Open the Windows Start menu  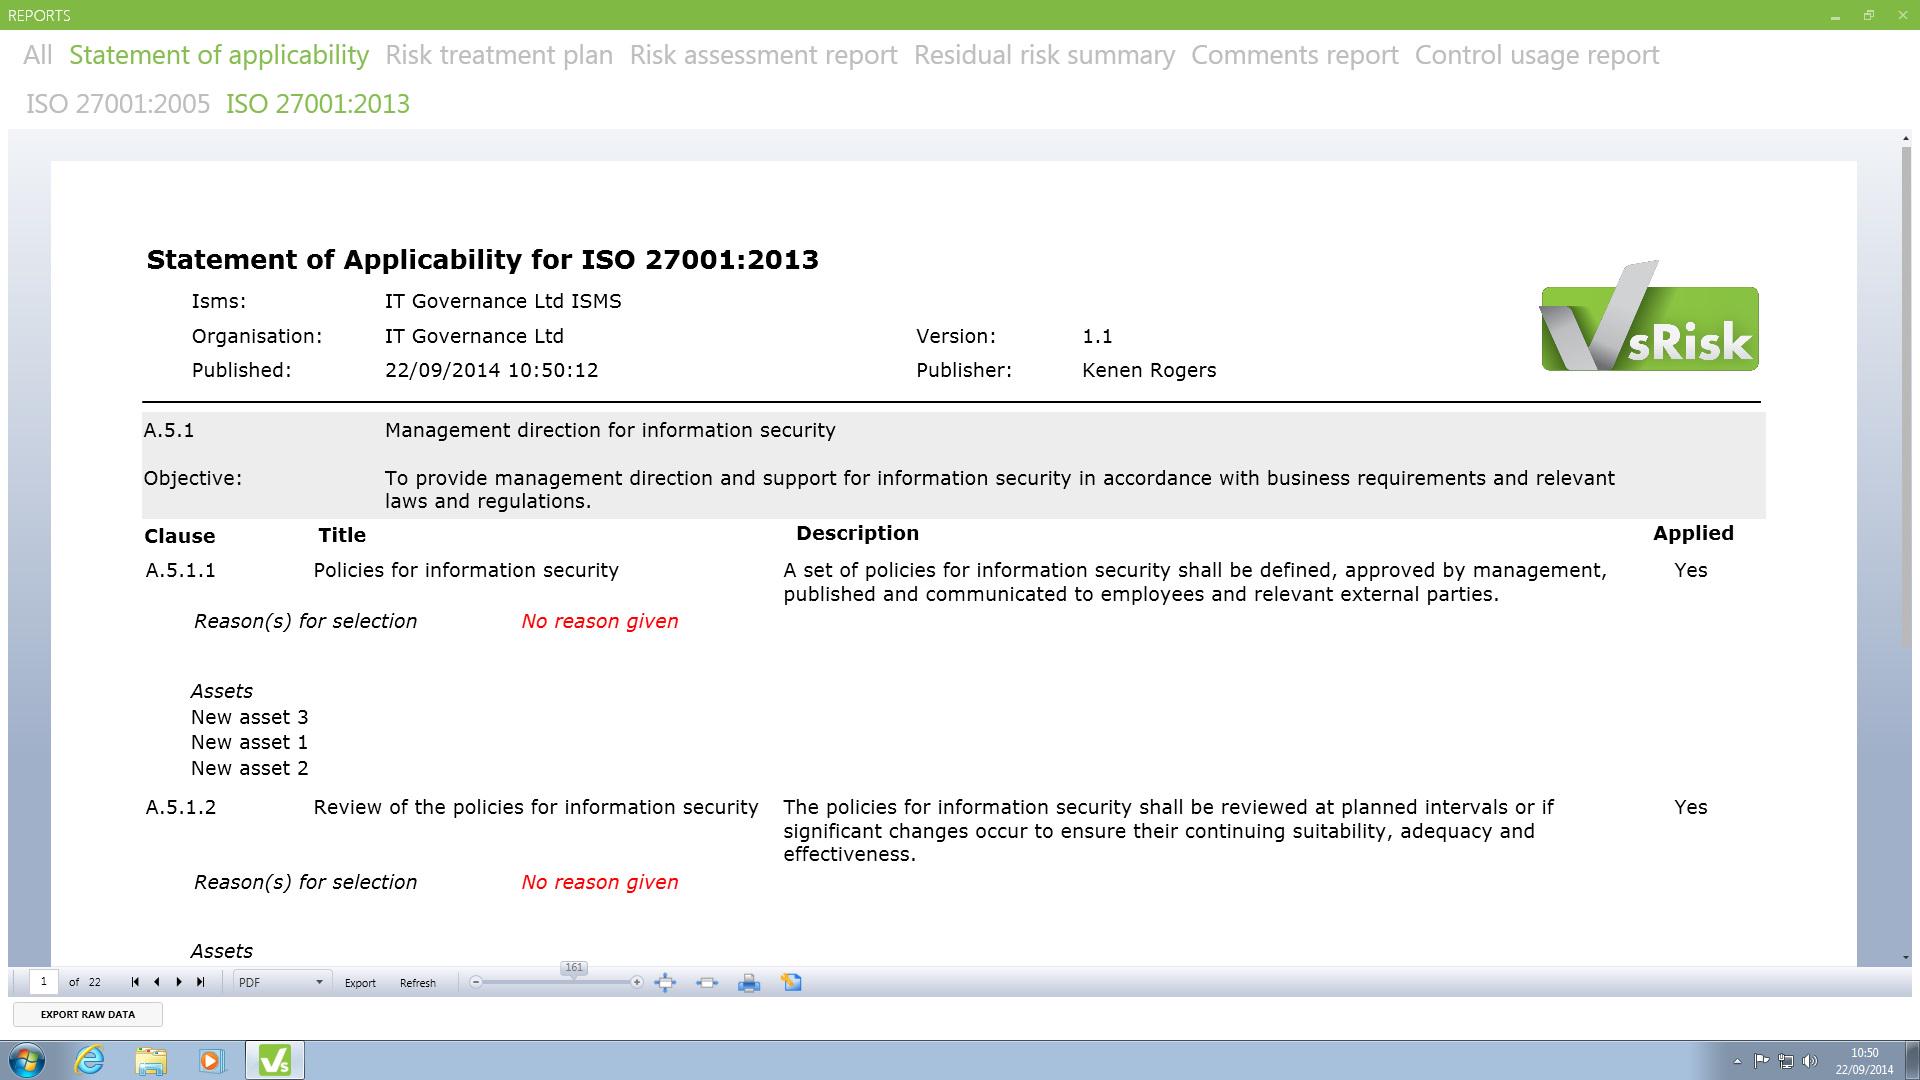coord(27,1060)
